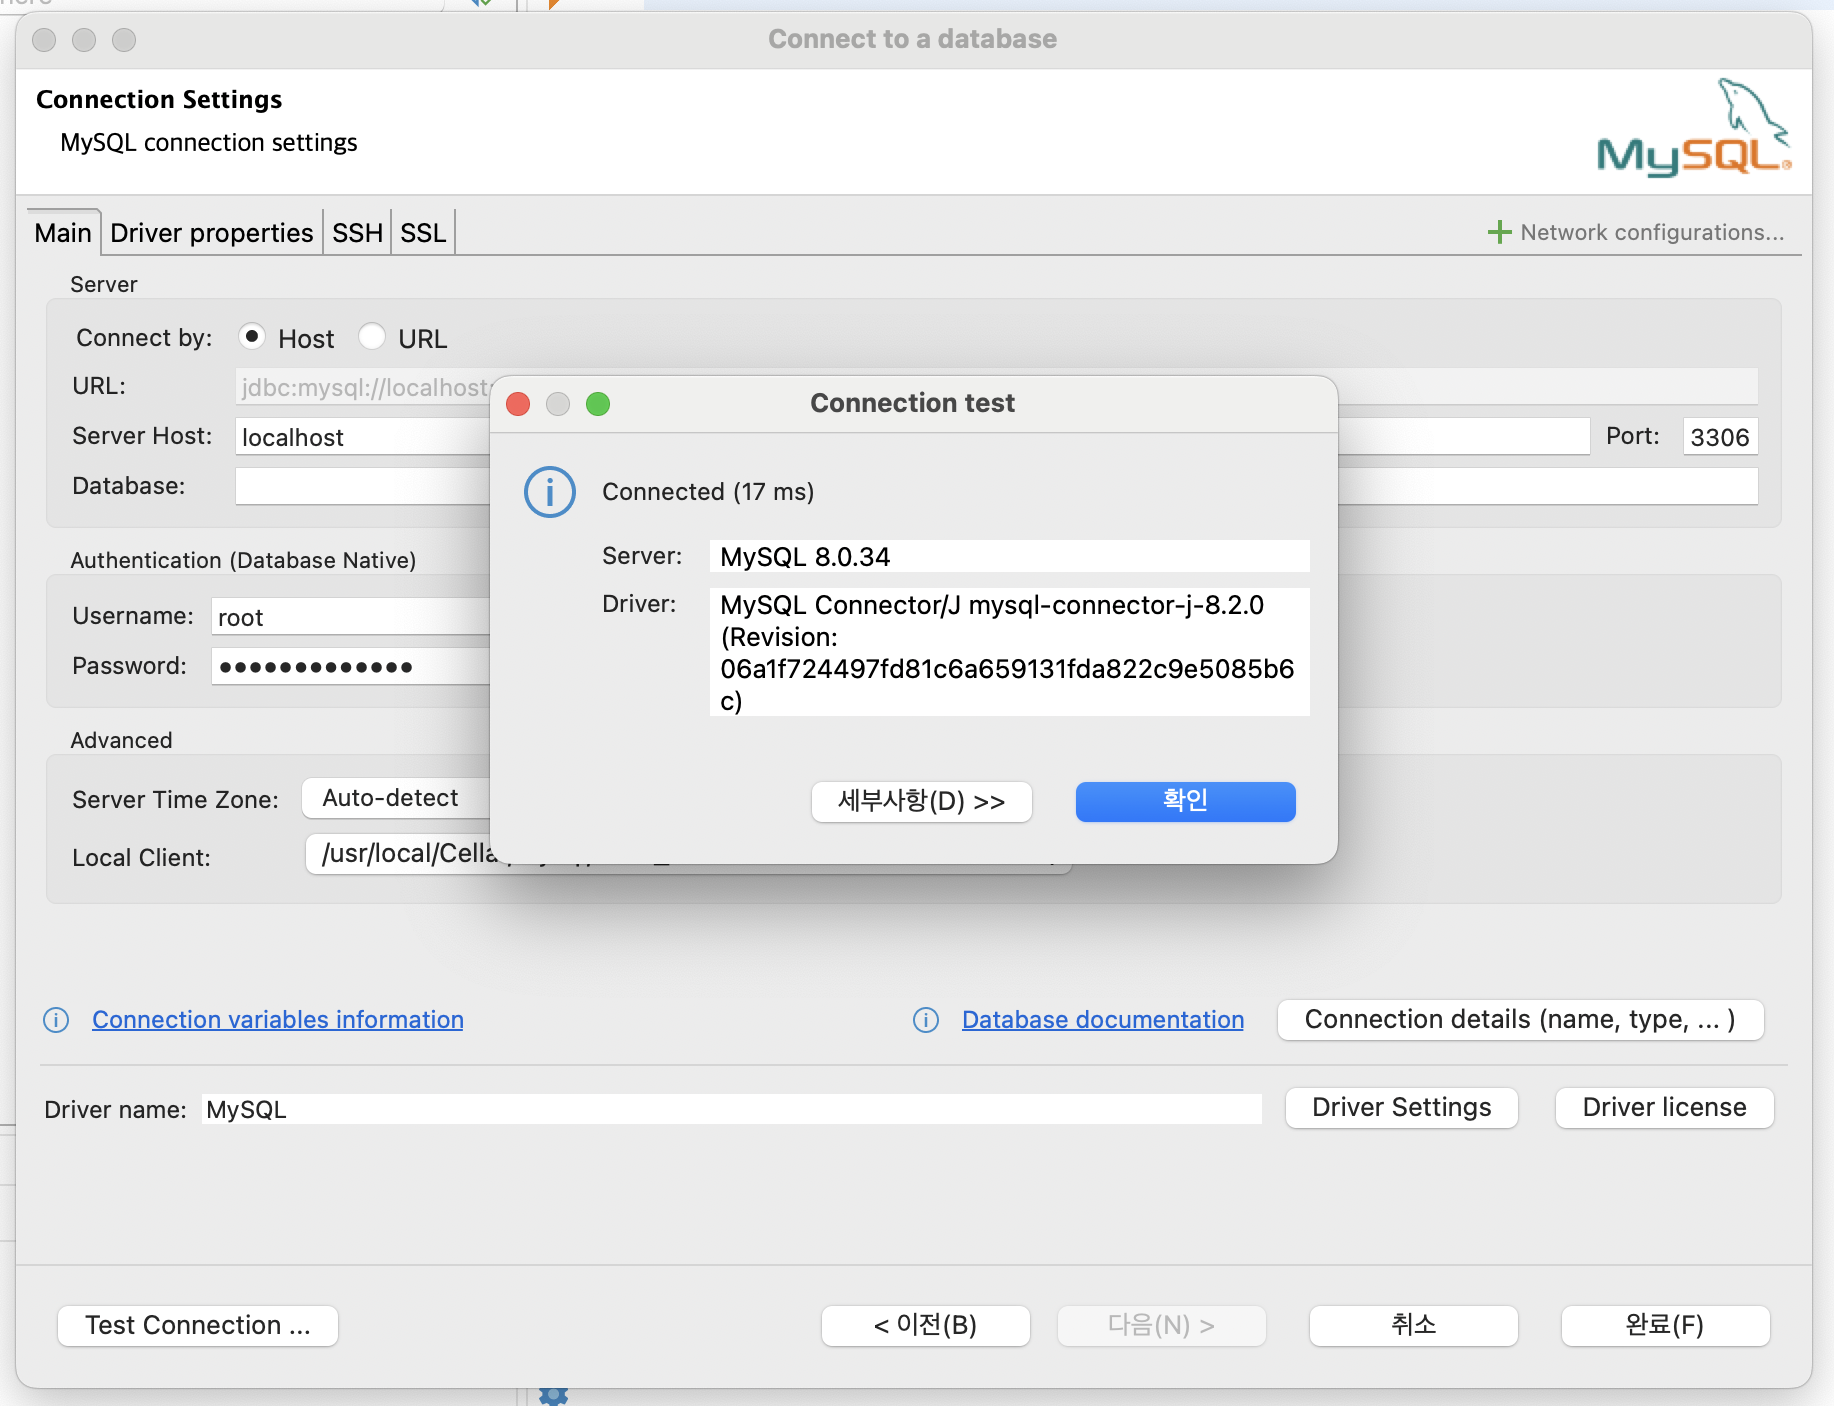Click the info icon beside Database documentation
Screen dimensions: 1834x1406
[926, 1020]
